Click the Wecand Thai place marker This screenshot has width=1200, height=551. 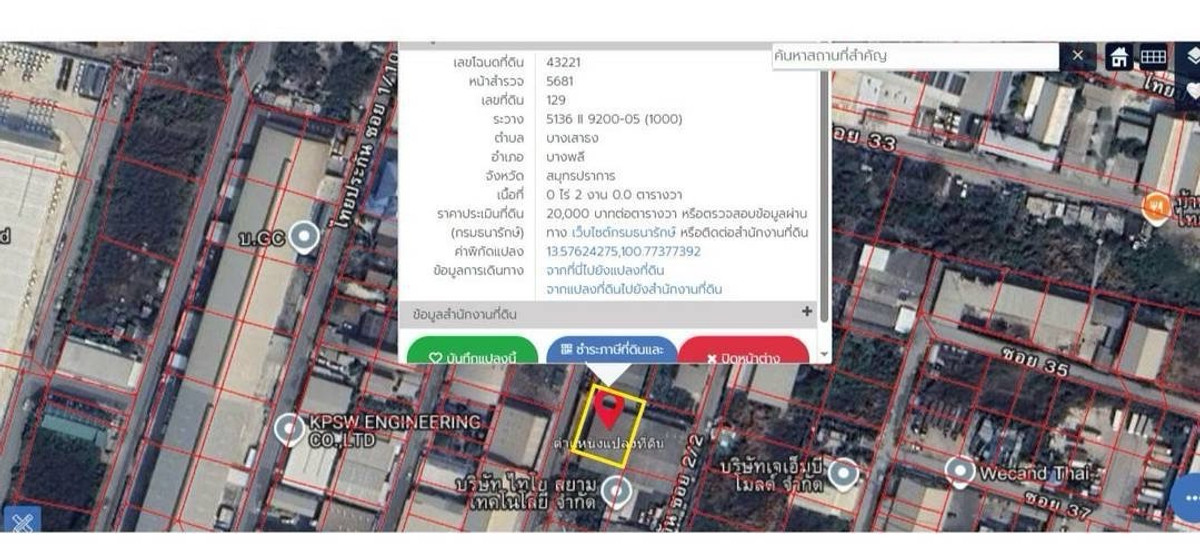[960, 470]
